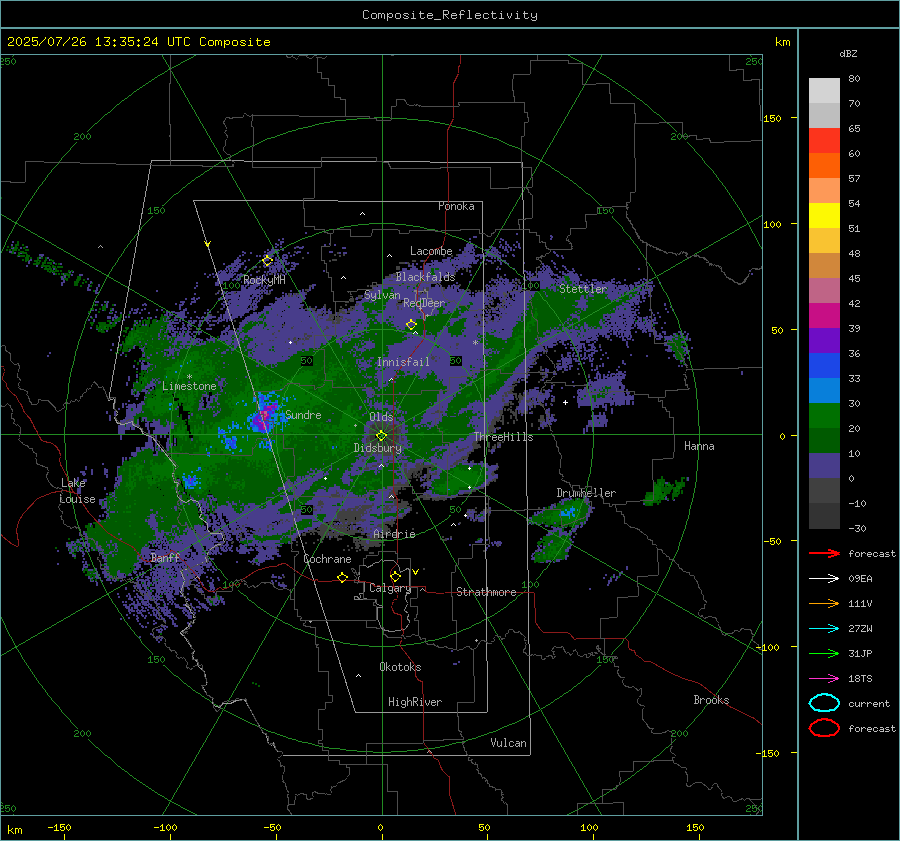Viewport: 900px width, 841px height.
Task: Click the Airdrie city label
Action: [x=394, y=534]
